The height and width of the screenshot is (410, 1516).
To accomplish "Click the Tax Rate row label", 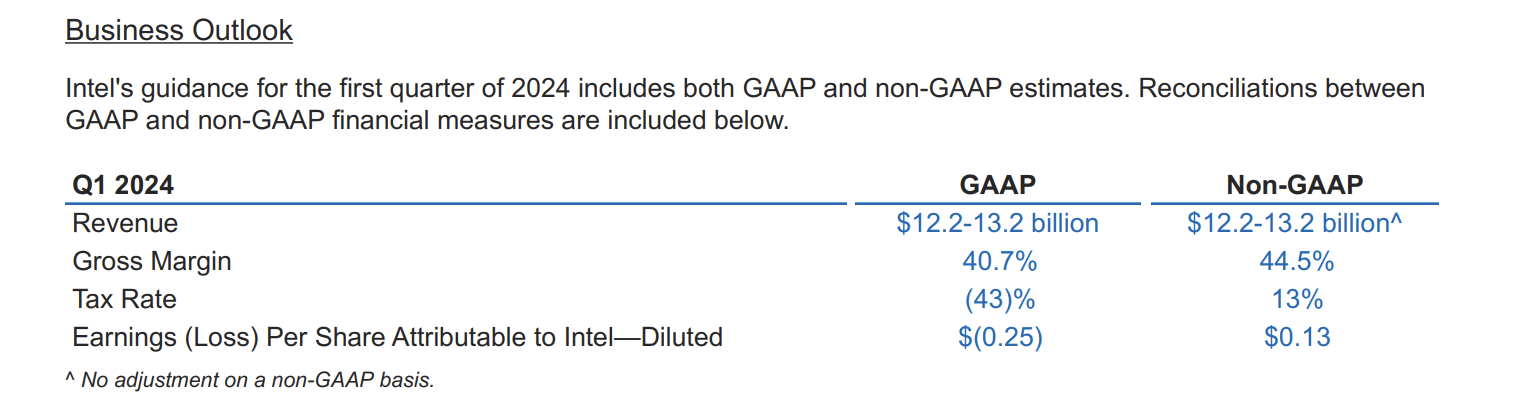I will 124,299.
